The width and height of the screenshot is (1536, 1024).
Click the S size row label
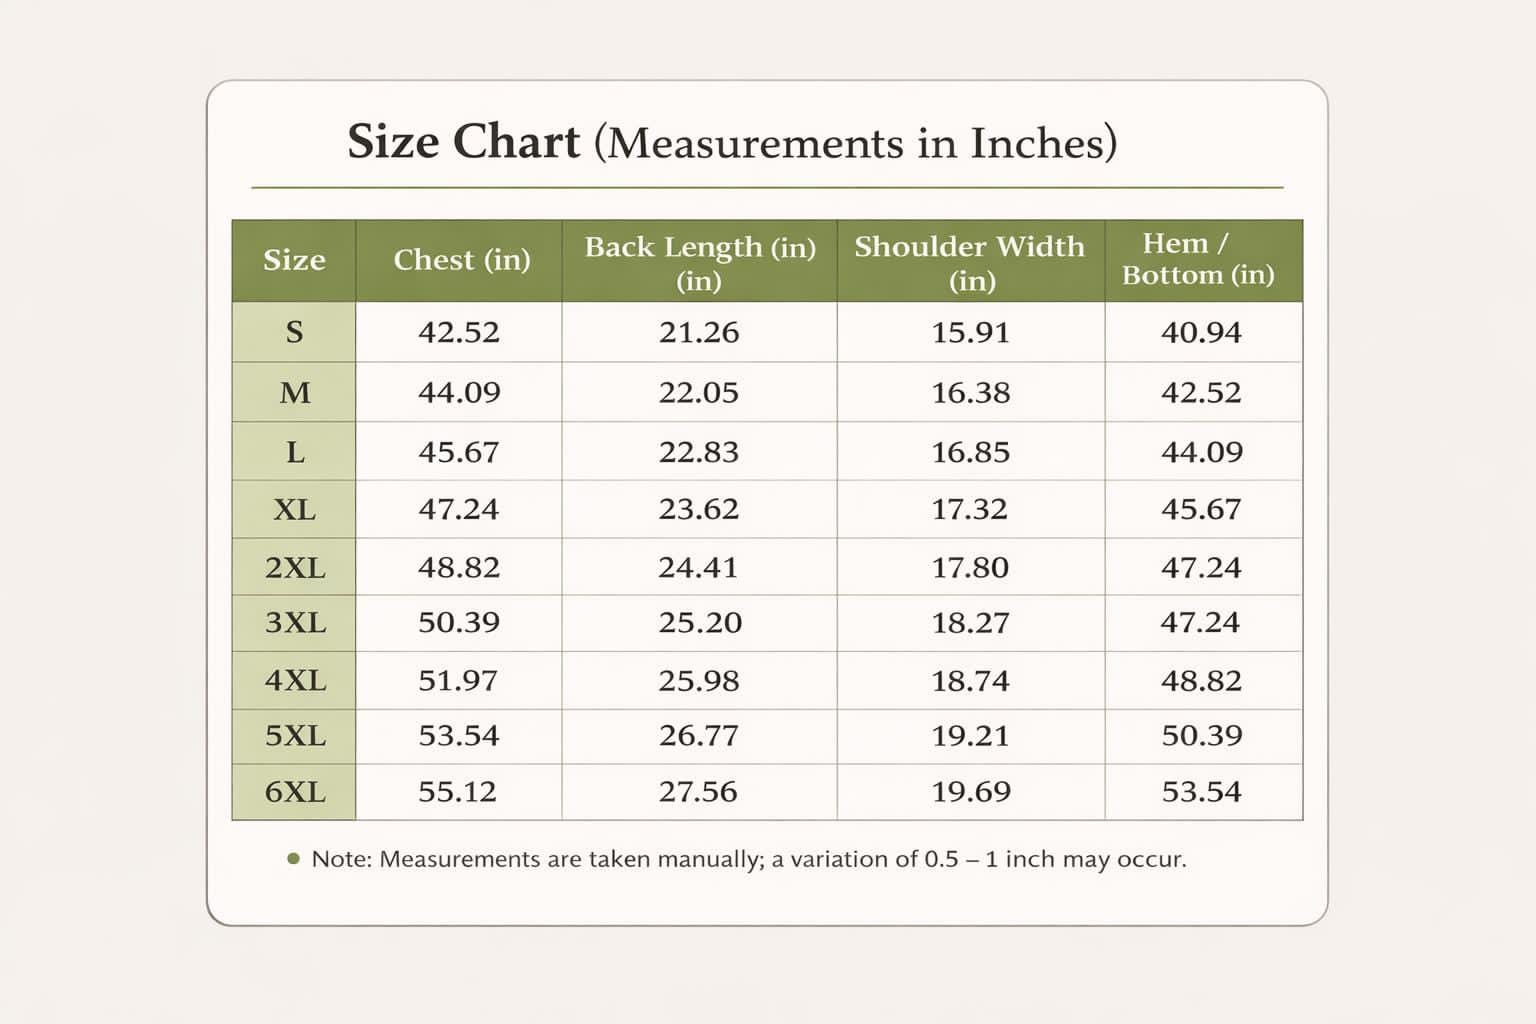pyautogui.click(x=294, y=332)
